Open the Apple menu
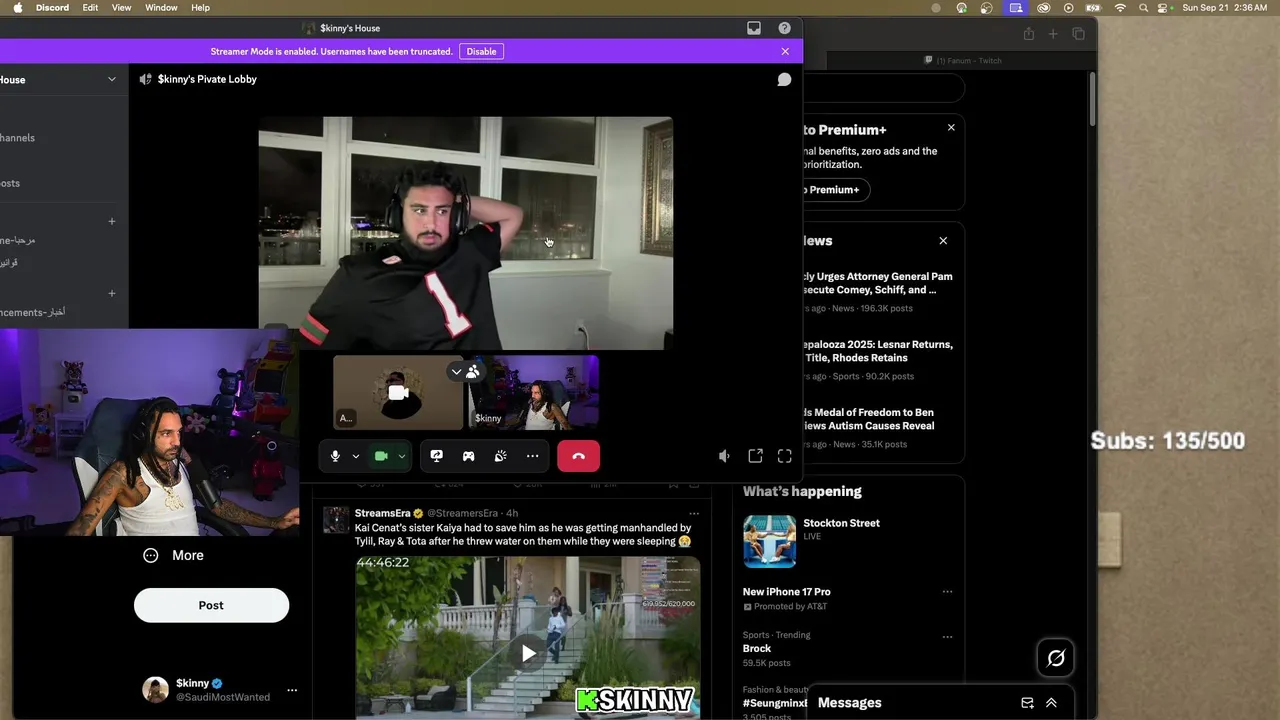This screenshot has height=720, width=1280. [17, 7]
